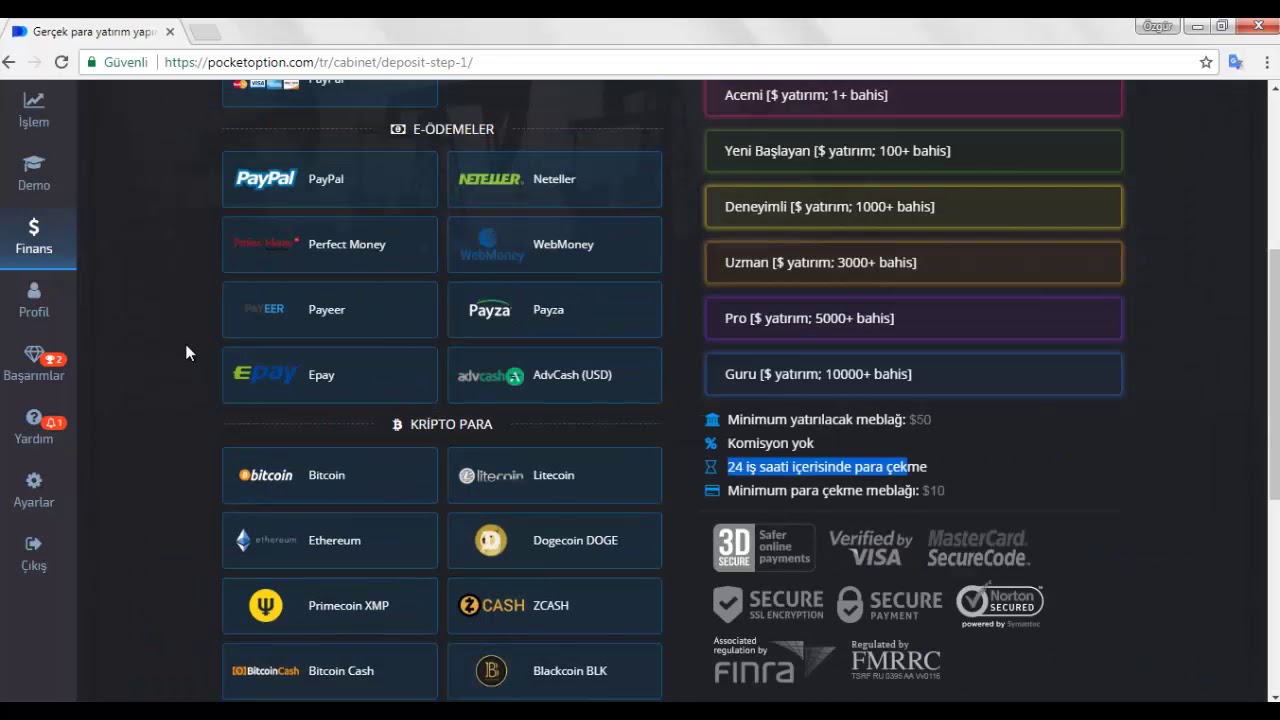Click the Verified by VISA badge
Image resolution: width=1280 pixels, height=720 pixels.
click(x=870, y=548)
